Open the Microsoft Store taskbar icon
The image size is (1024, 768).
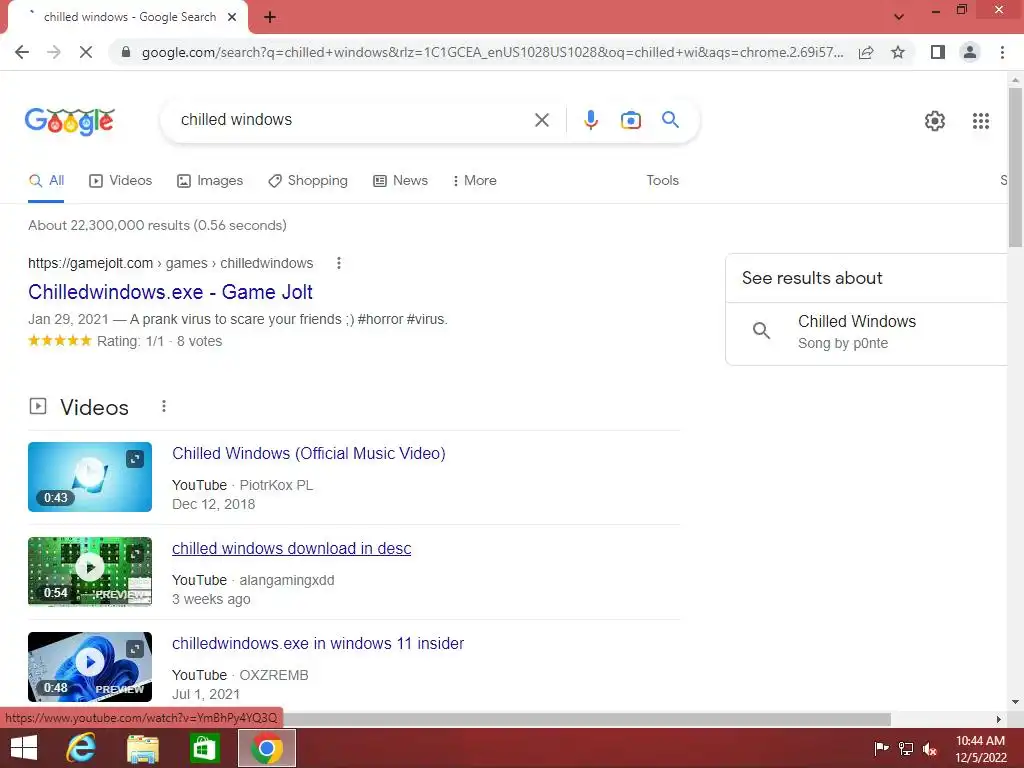point(204,748)
